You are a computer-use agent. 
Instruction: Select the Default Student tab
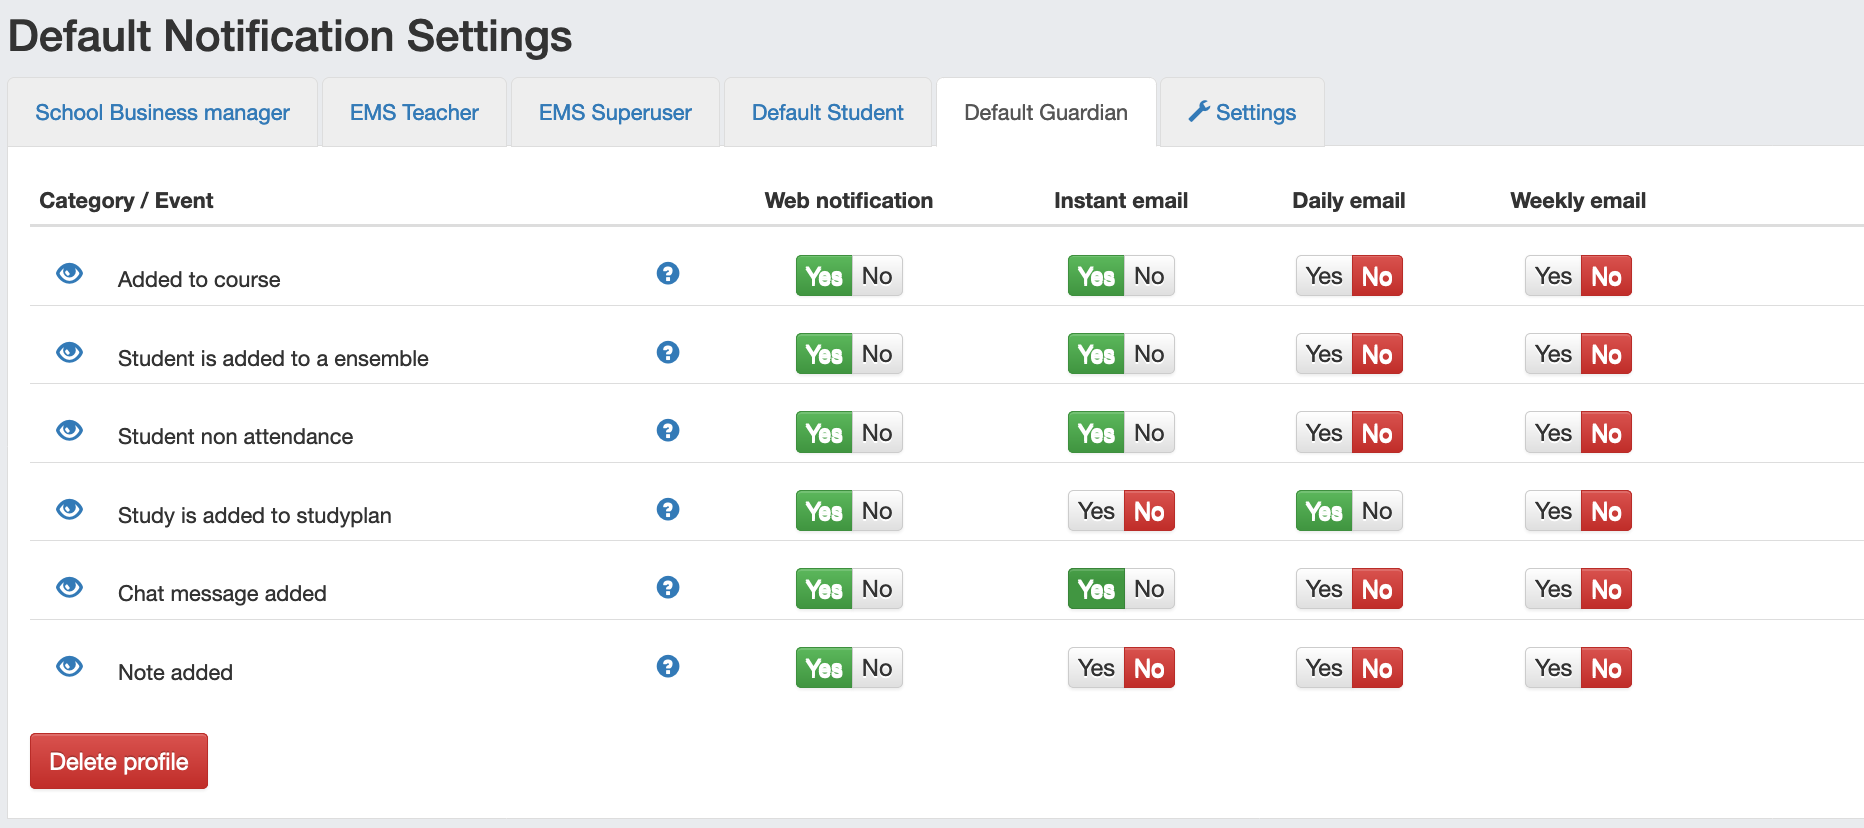click(827, 112)
